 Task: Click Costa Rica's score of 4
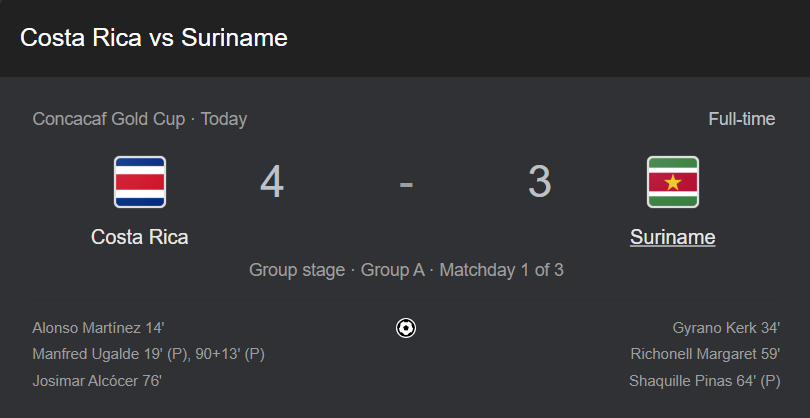272,182
